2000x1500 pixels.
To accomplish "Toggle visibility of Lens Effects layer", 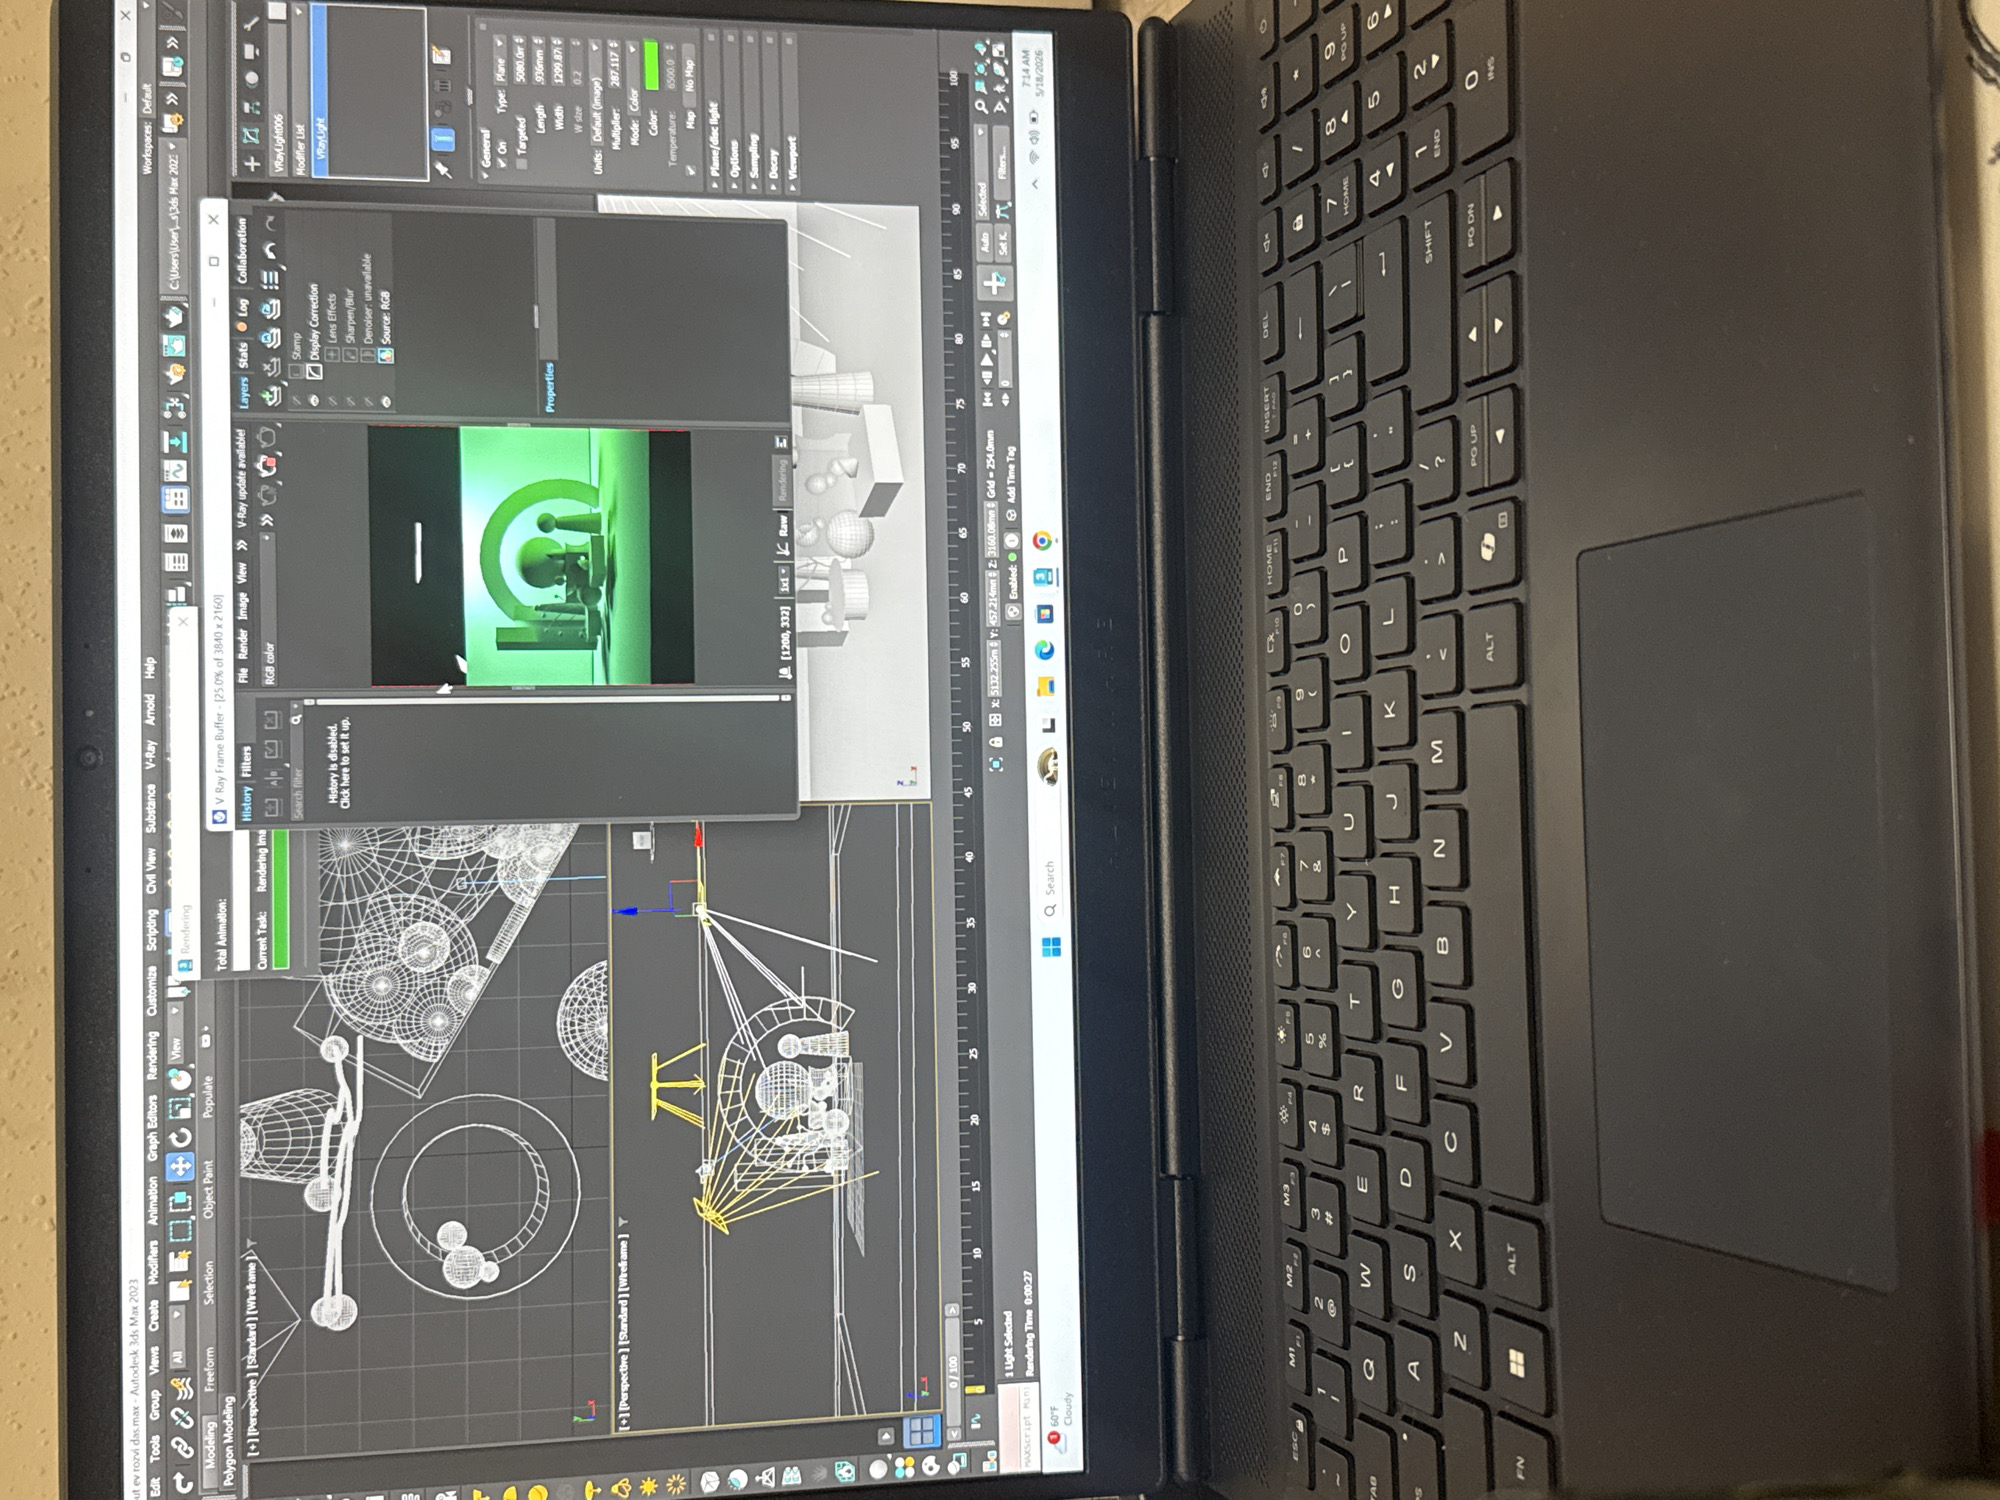I will click(x=332, y=400).
